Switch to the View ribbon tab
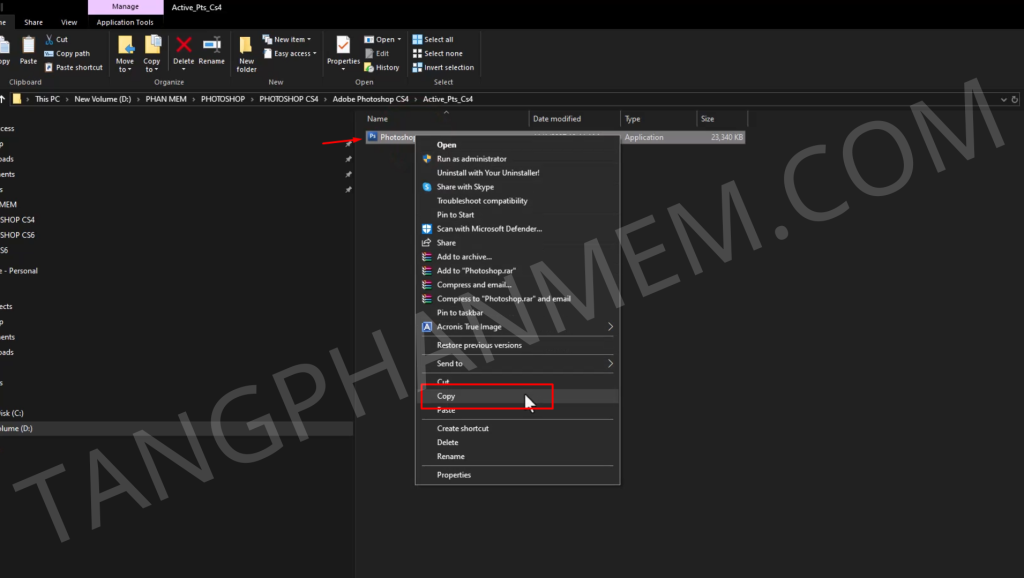Screen dimensions: 1024x578 tap(69, 22)
